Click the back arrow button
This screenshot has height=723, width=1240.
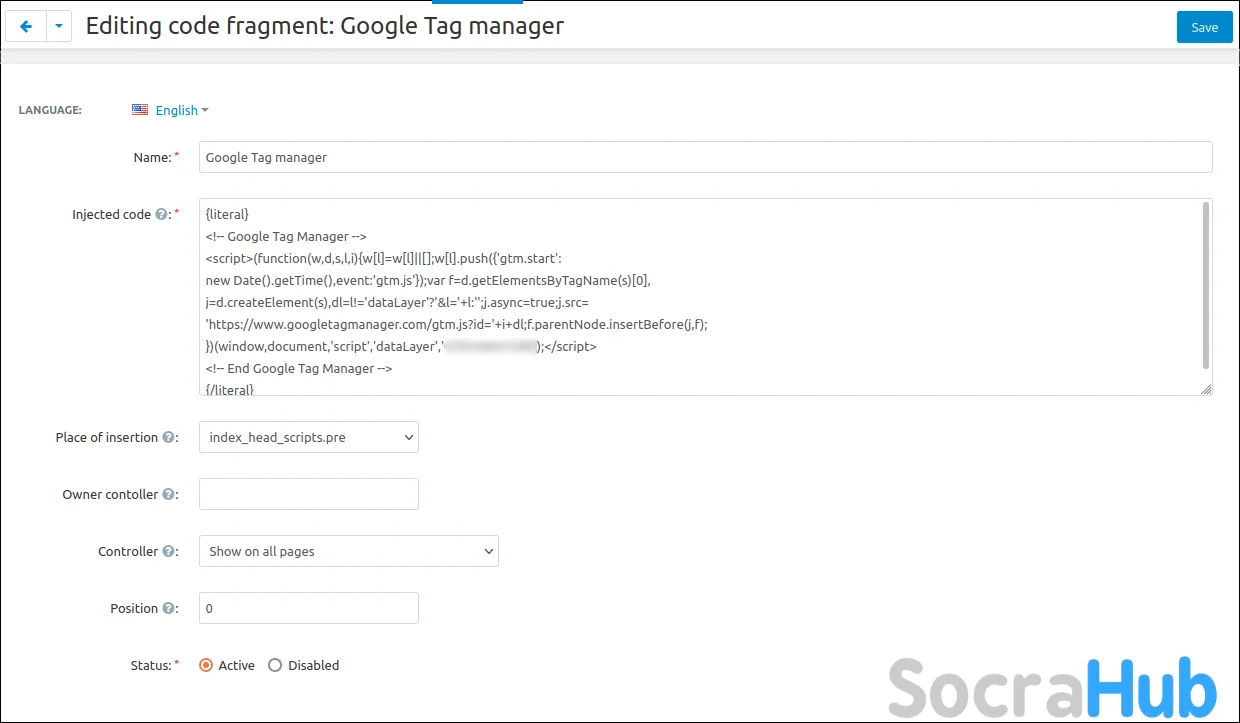tap(26, 27)
